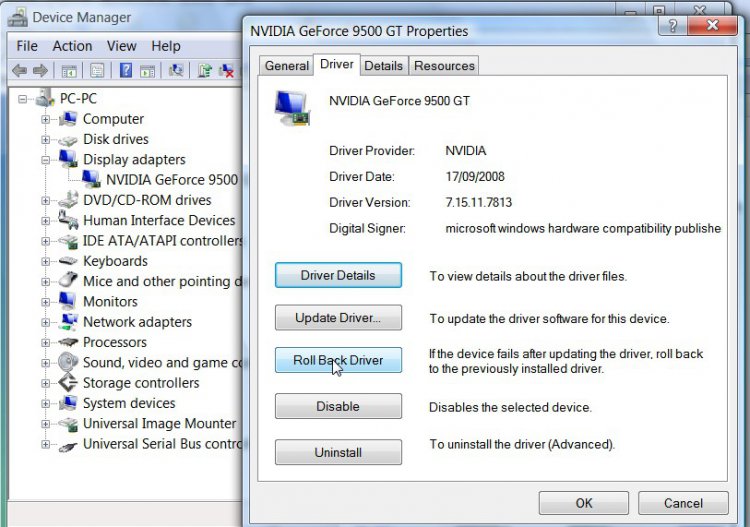Image resolution: width=750 pixels, height=527 pixels.
Task: Collapse the PC-PC root node
Action: [22, 99]
